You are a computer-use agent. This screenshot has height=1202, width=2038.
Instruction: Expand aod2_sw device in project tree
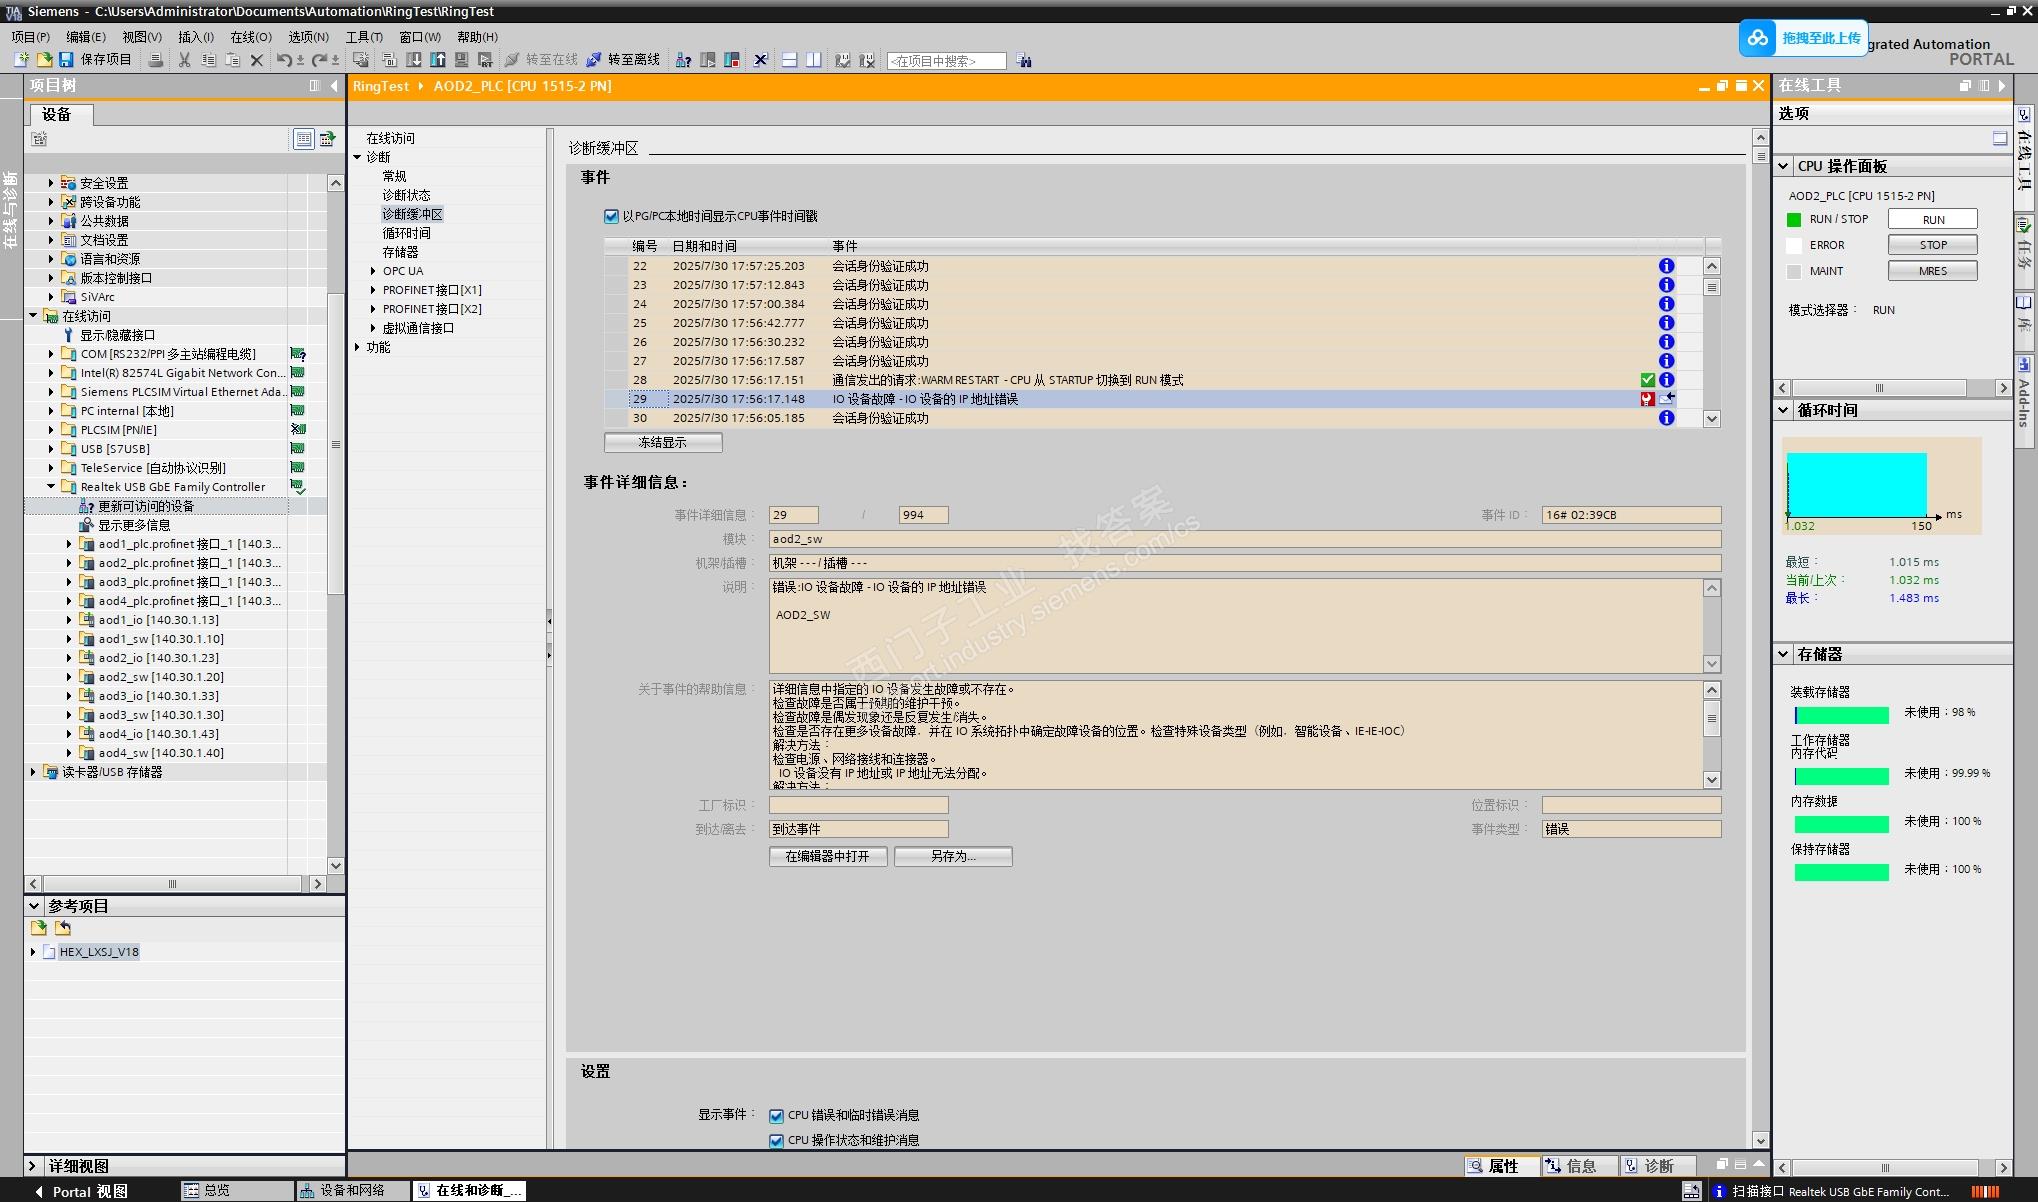[x=69, y=677]
